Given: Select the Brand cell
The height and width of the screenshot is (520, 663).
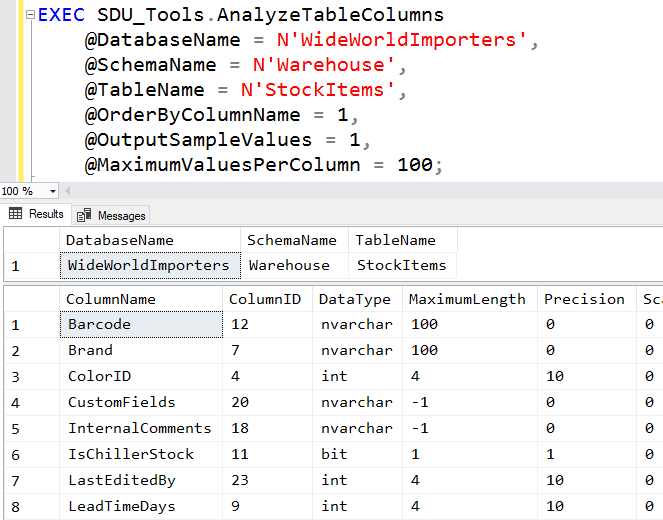Looking at the screenshot, I should coord(141,350).
